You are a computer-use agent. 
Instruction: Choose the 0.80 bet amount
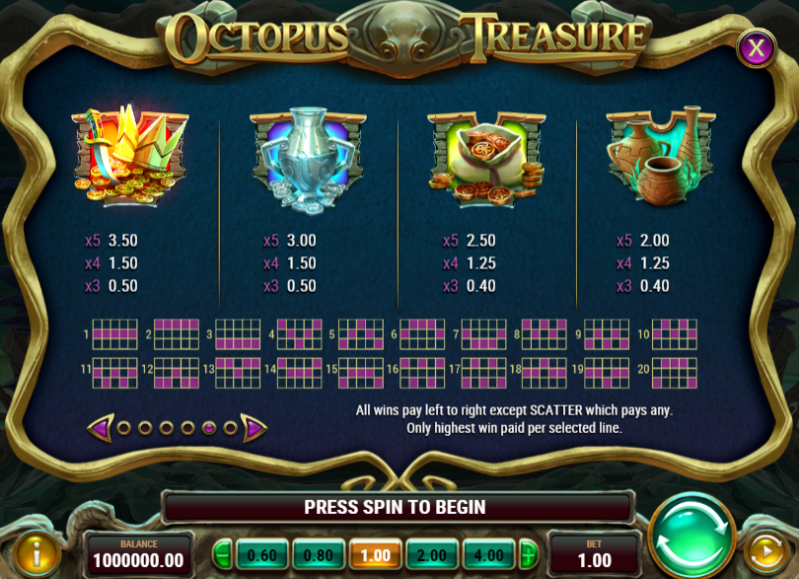click(318, 555)
